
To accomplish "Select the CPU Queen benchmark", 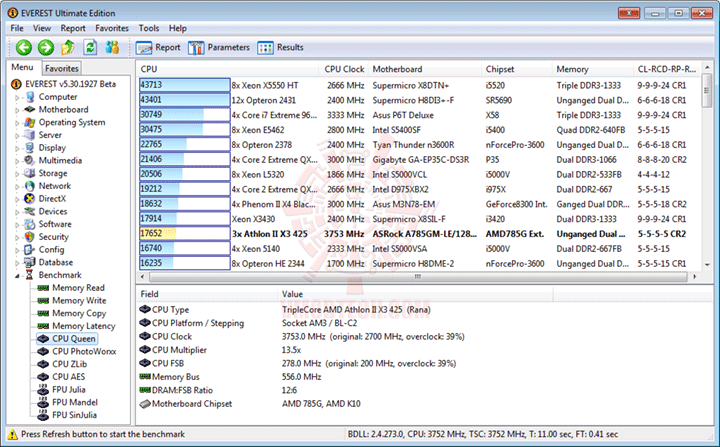I will 73,339.
